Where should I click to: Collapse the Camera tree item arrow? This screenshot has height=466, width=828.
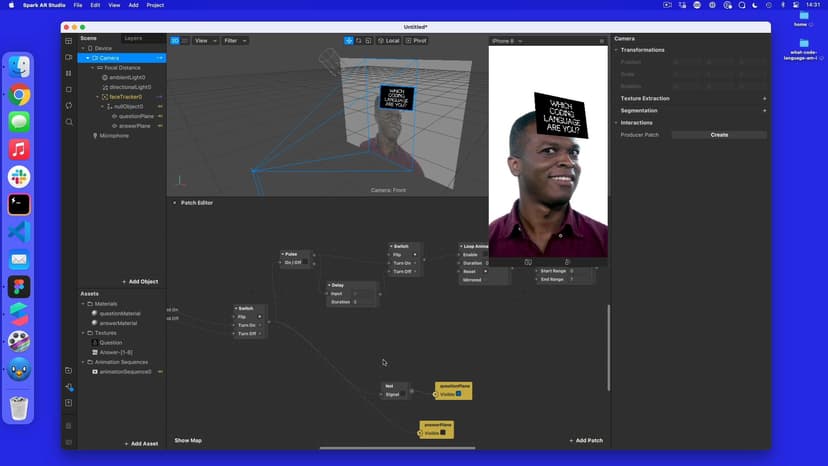[x=88, y=58]
